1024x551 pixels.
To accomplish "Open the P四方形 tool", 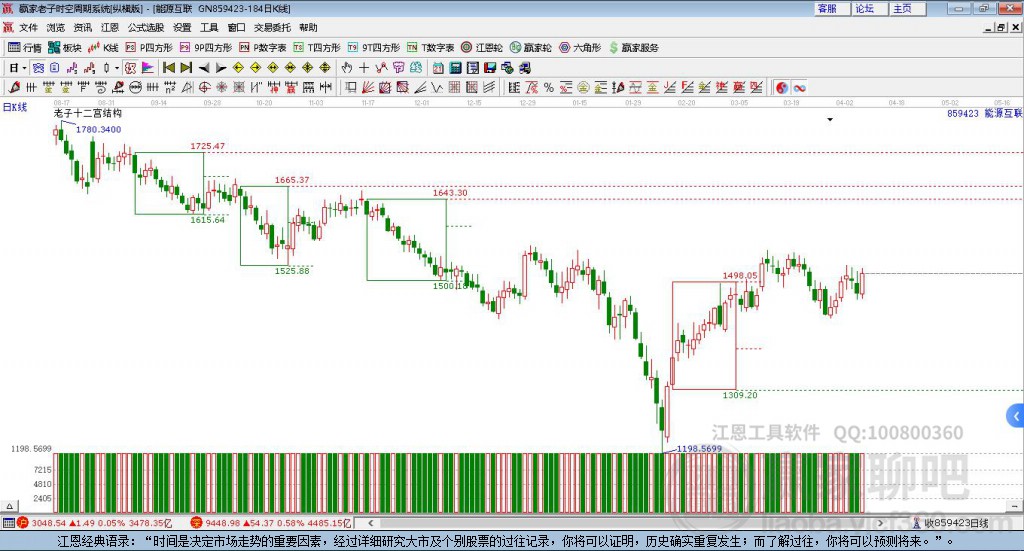I will (149, 48).
